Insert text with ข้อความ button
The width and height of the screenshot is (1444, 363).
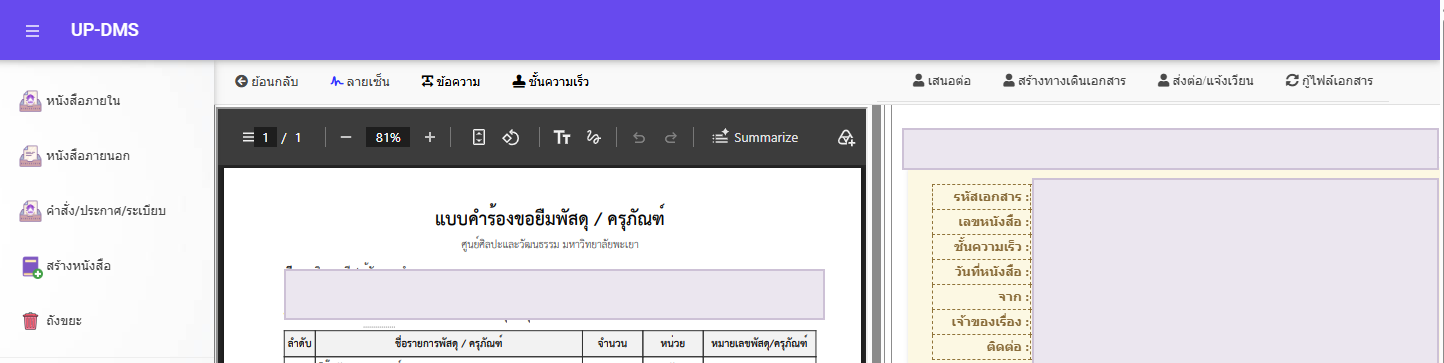[x=450, y=81]
